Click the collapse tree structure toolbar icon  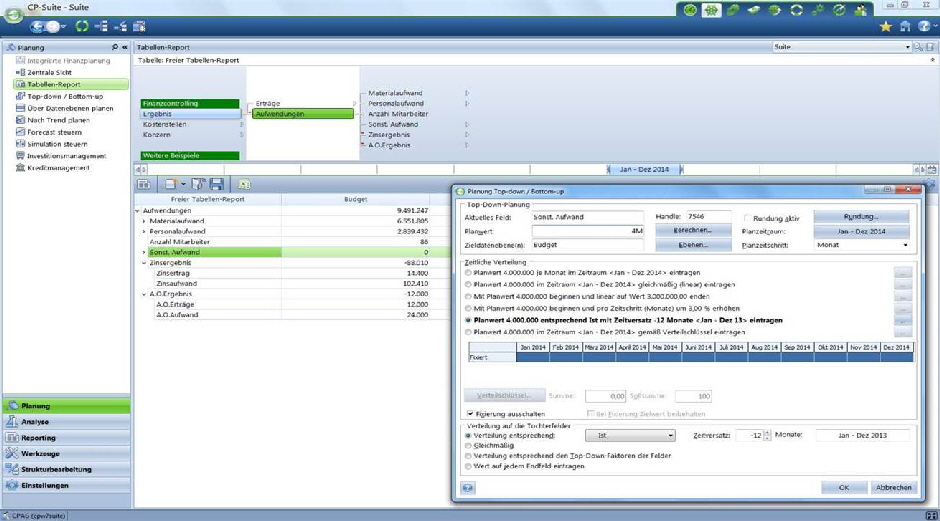(120, 26)
